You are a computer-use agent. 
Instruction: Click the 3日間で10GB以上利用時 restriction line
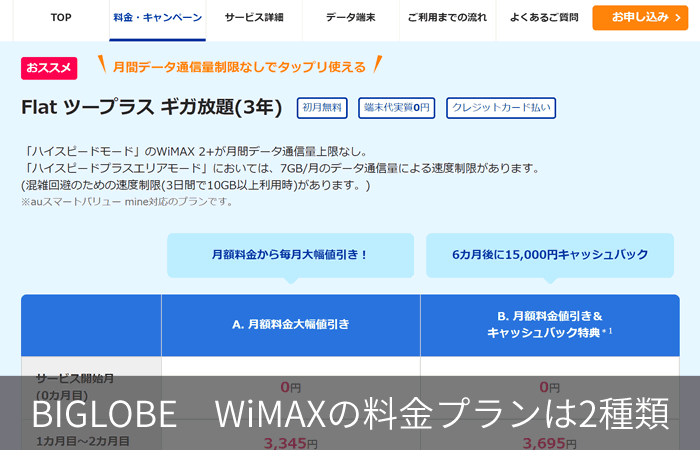196,185
